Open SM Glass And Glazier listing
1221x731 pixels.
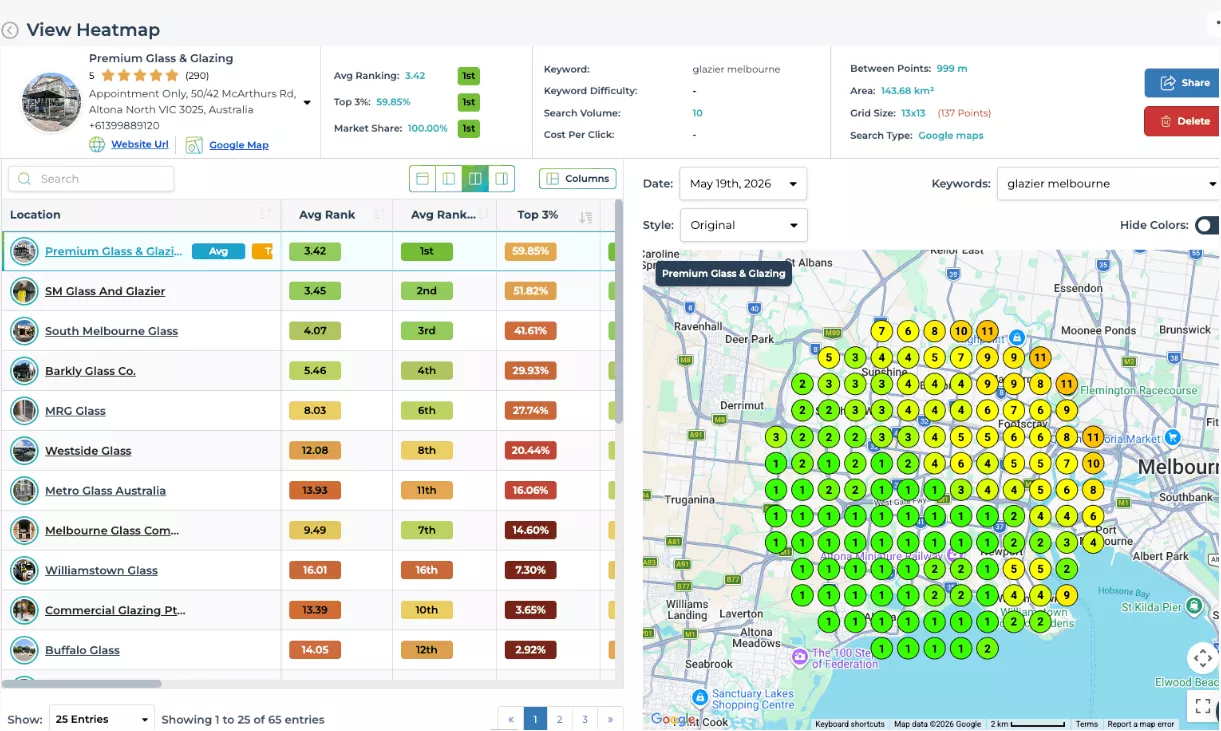click(105, 291)
